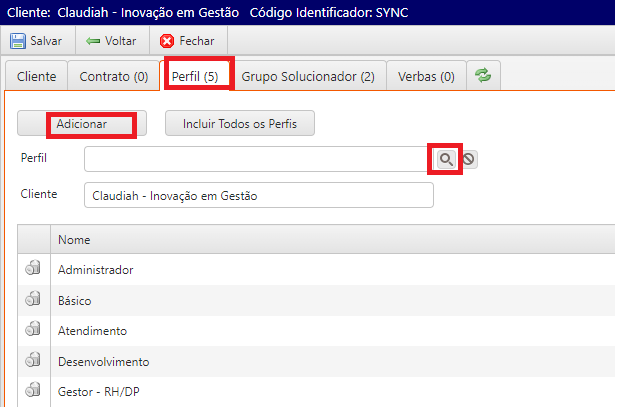The height and width of the screenshot is (407, 617).
Task: Click the icon beside Gestor - RH/DP row
Action: pos(33,390)
